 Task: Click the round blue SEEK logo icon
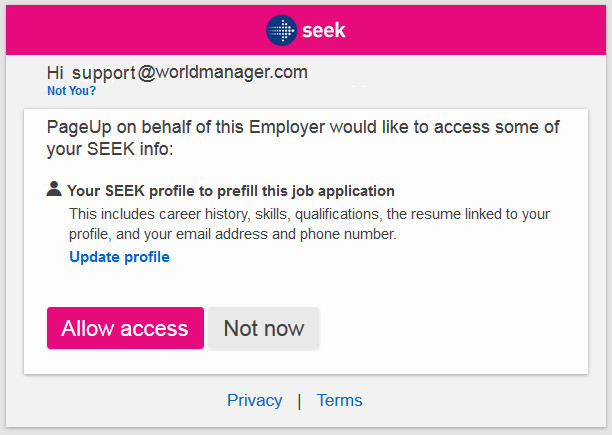[281, 30]
